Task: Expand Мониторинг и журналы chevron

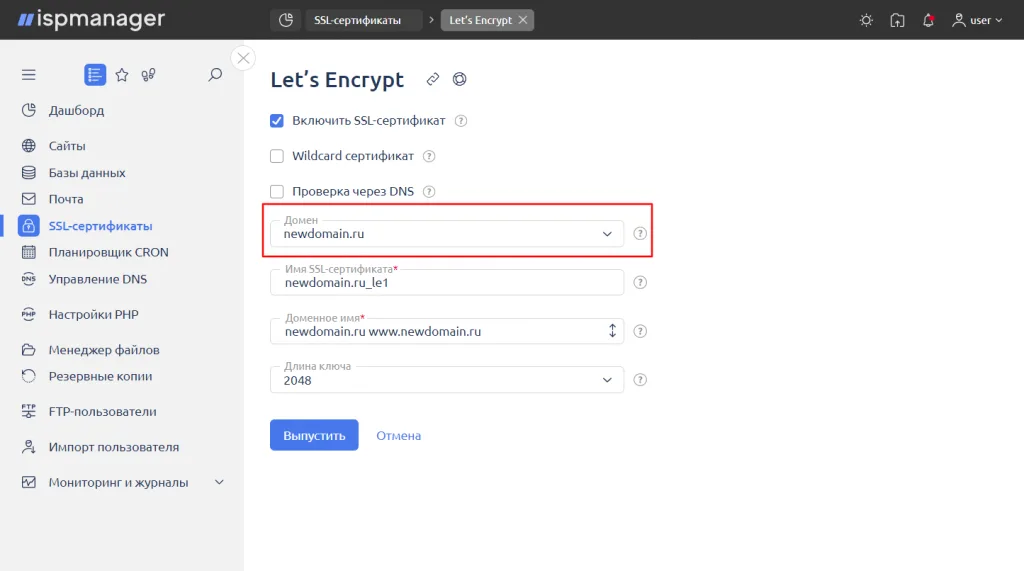Action: (x=219, y=482)
